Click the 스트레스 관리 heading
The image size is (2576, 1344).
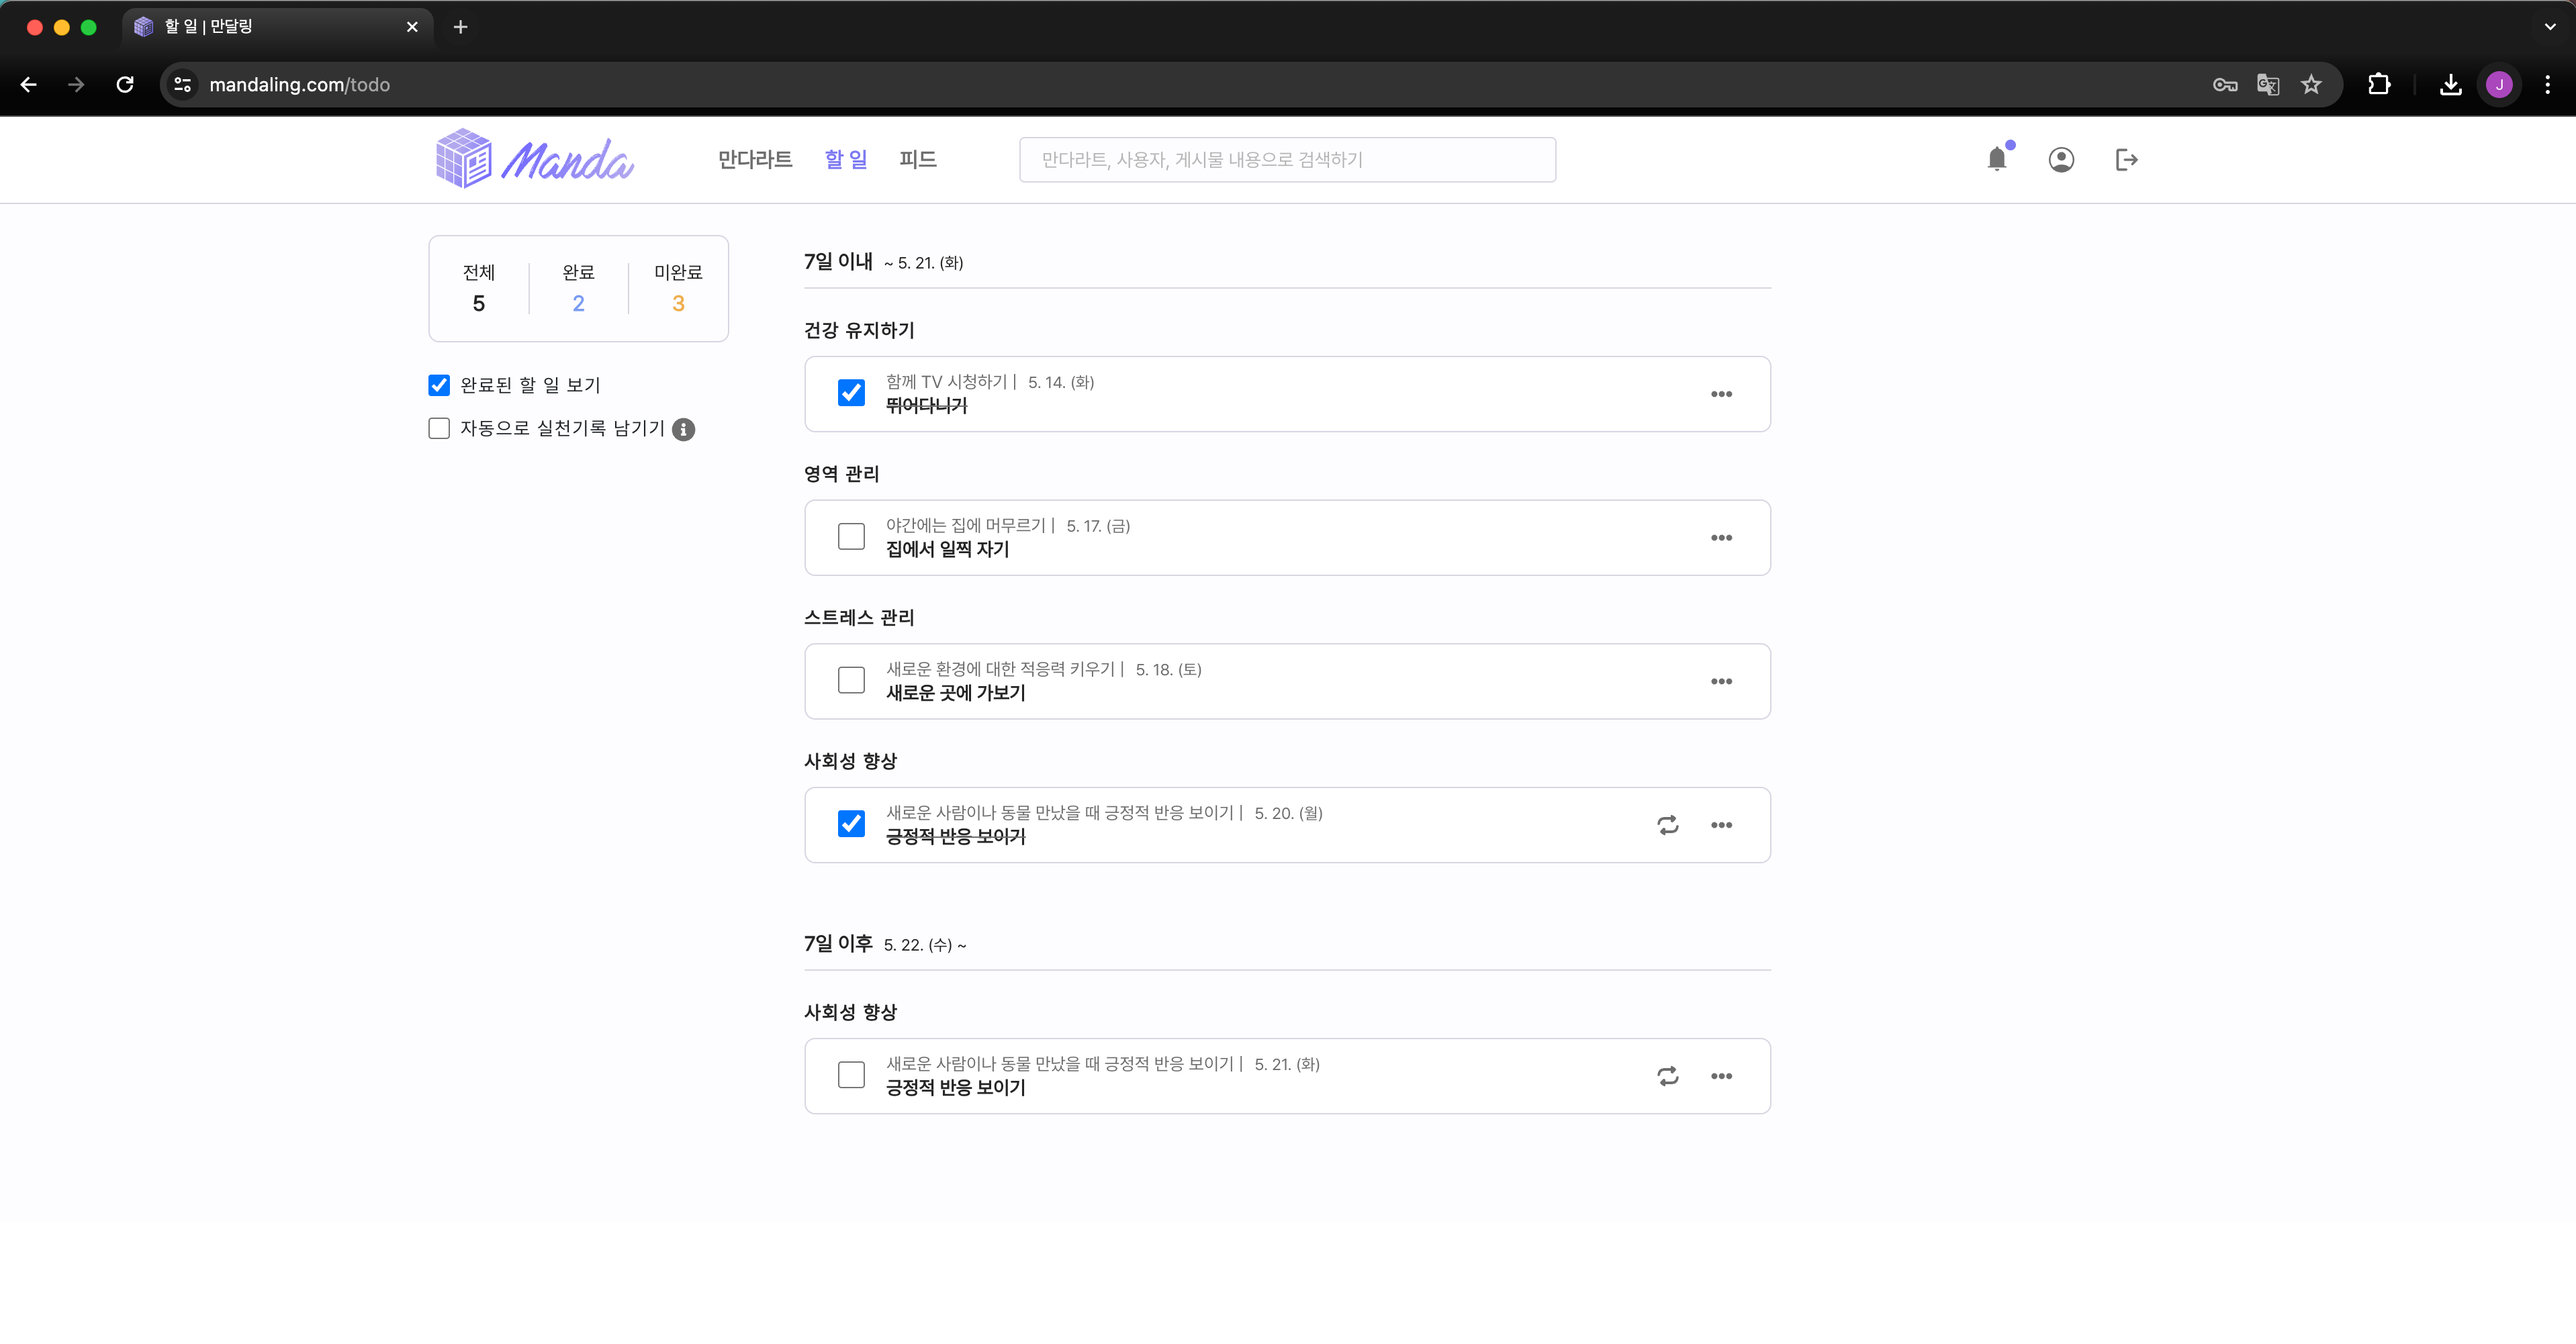[x=859, y=618]
